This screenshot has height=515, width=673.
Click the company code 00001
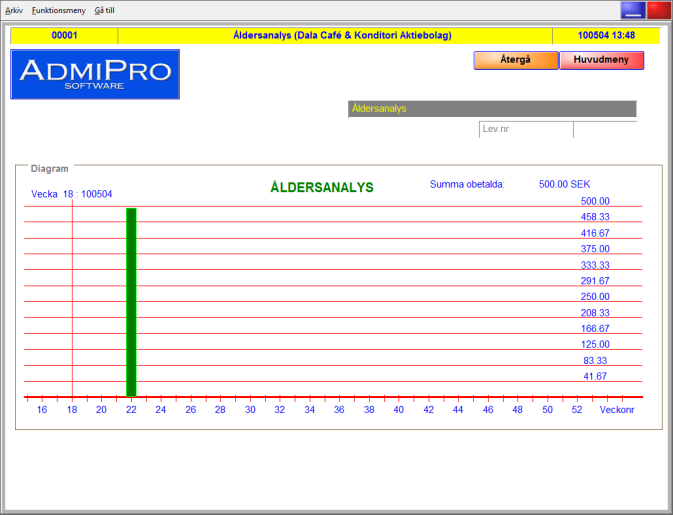[64, 36]
